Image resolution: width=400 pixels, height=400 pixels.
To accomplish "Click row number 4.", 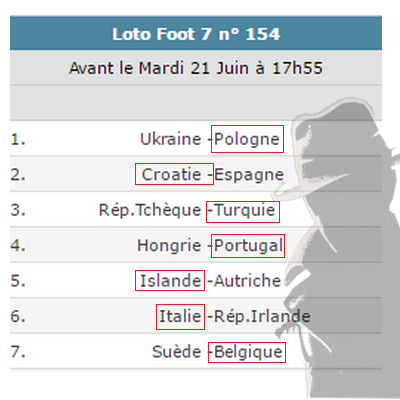I will 18,246.
